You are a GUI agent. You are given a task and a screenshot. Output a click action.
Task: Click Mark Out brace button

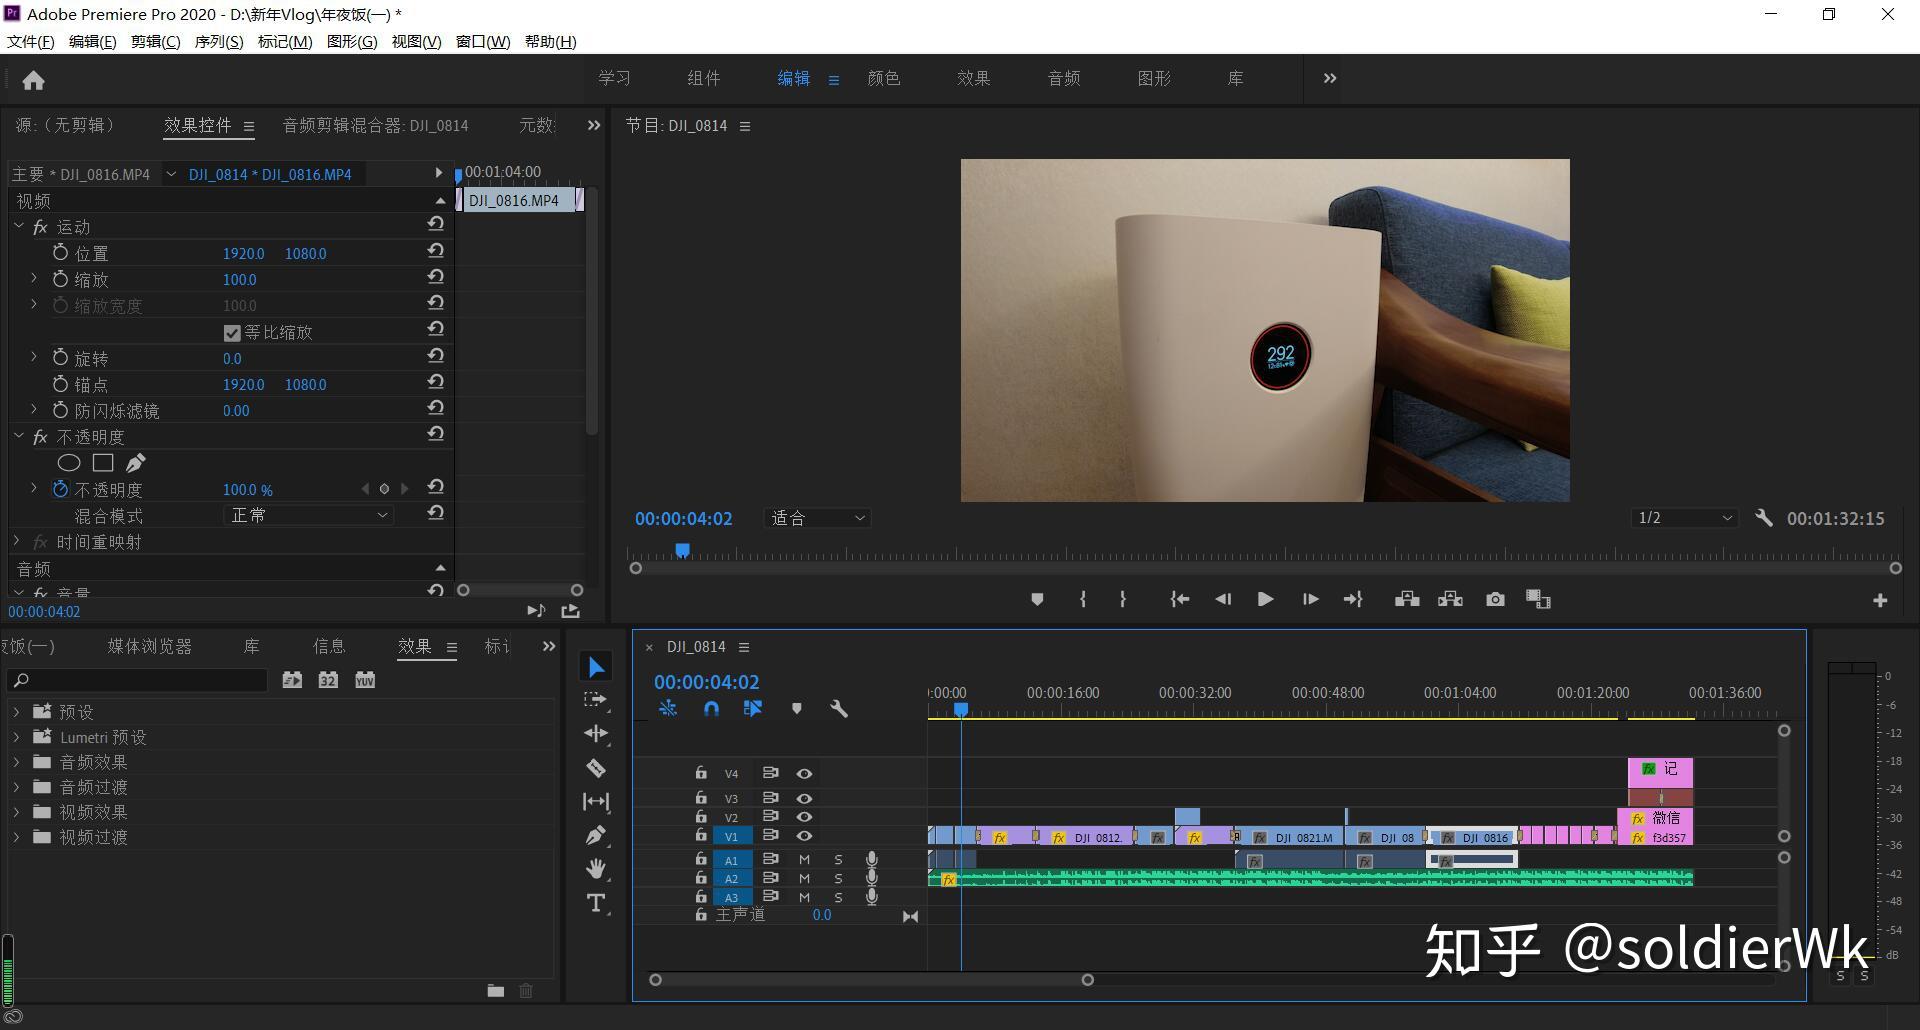coord(1123,599)
